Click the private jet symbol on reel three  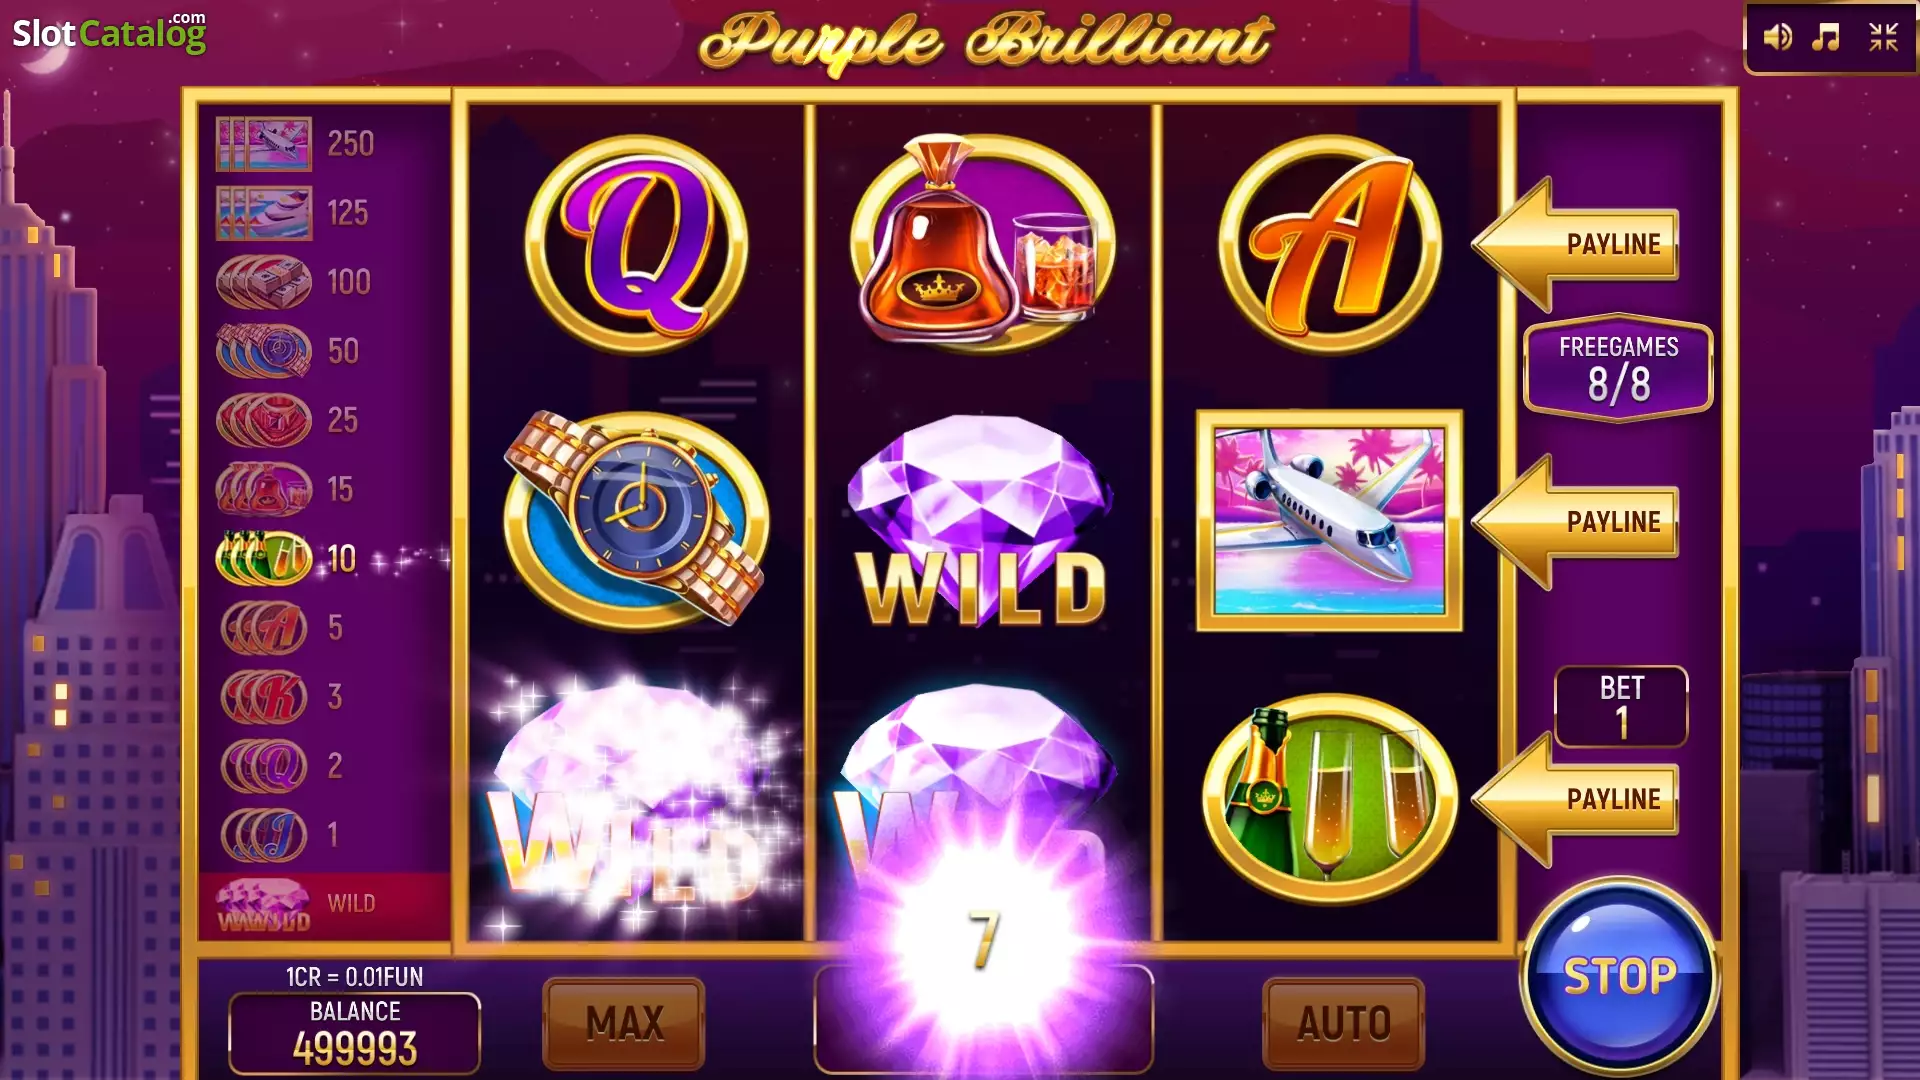(1329, 520)
